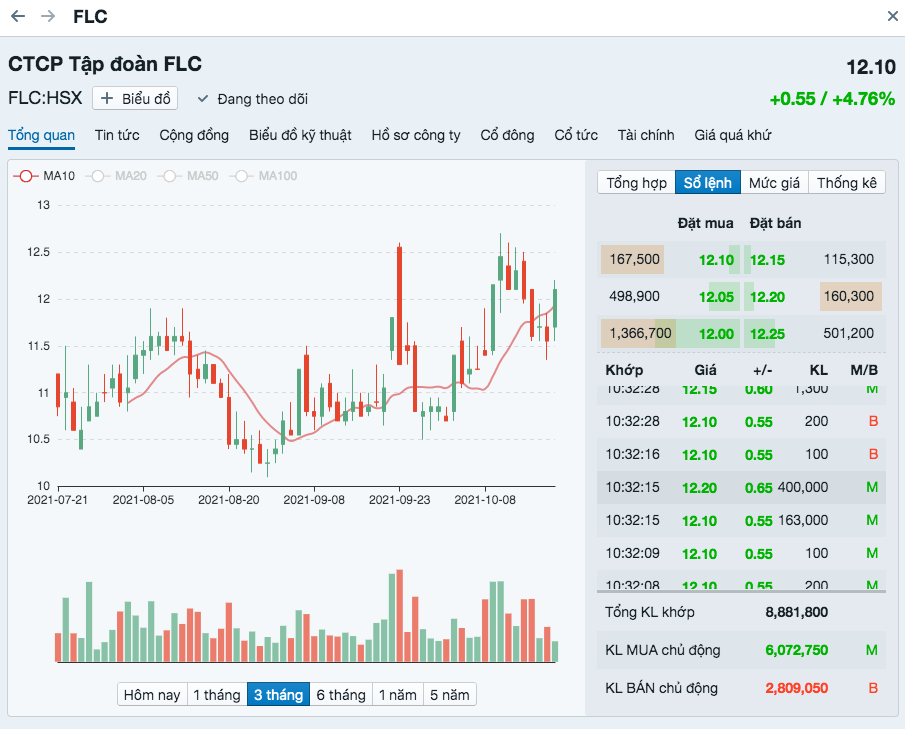Click bid volume 167,500
905x729 pixels.
click(634, 259)
